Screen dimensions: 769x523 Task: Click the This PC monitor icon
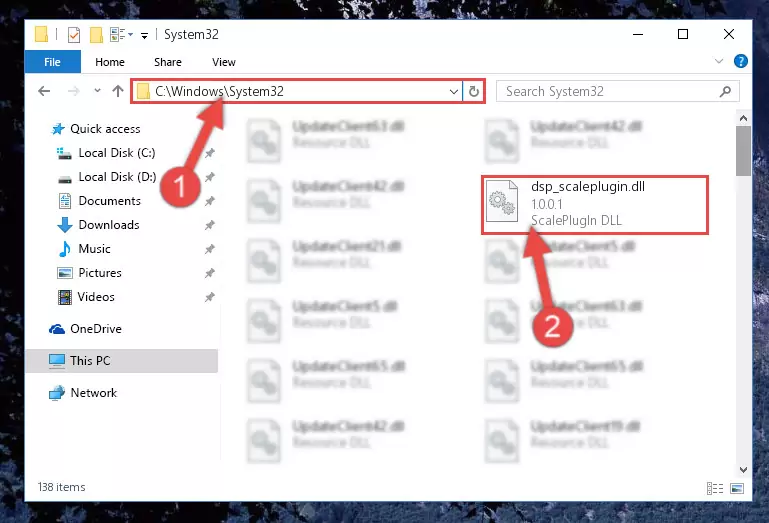[x=57, y=361]
